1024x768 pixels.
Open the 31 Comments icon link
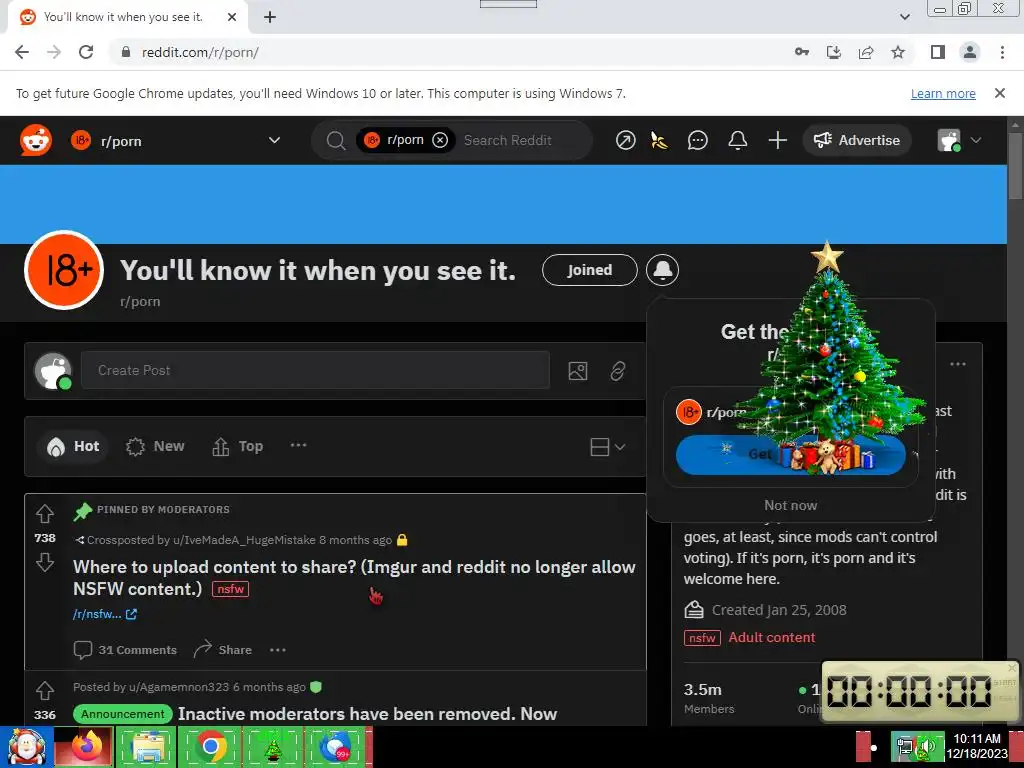125,650
